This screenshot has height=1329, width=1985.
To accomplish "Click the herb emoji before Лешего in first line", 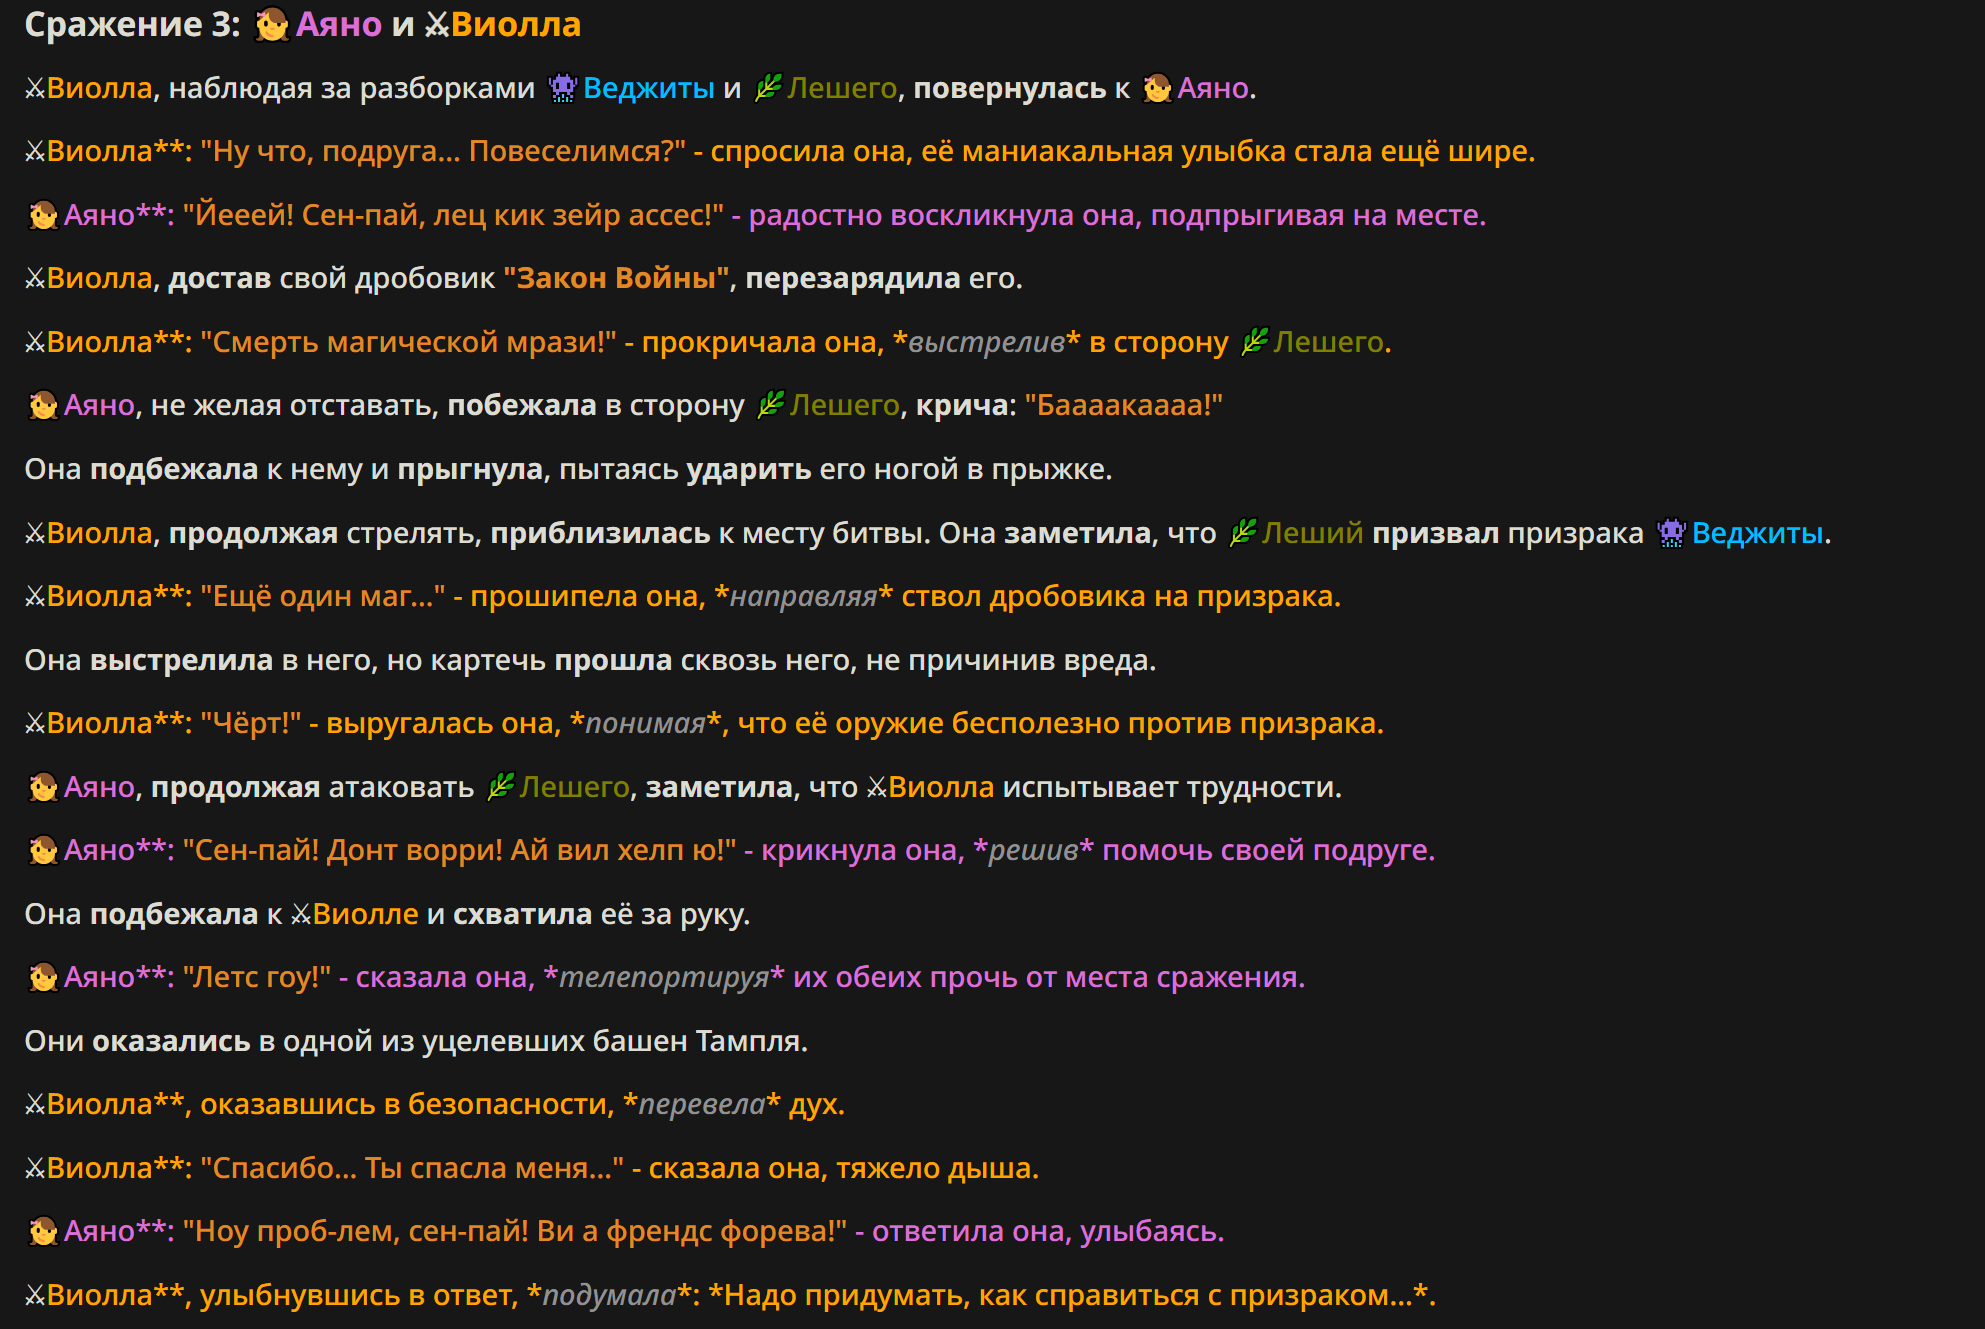I will point(768,88).
